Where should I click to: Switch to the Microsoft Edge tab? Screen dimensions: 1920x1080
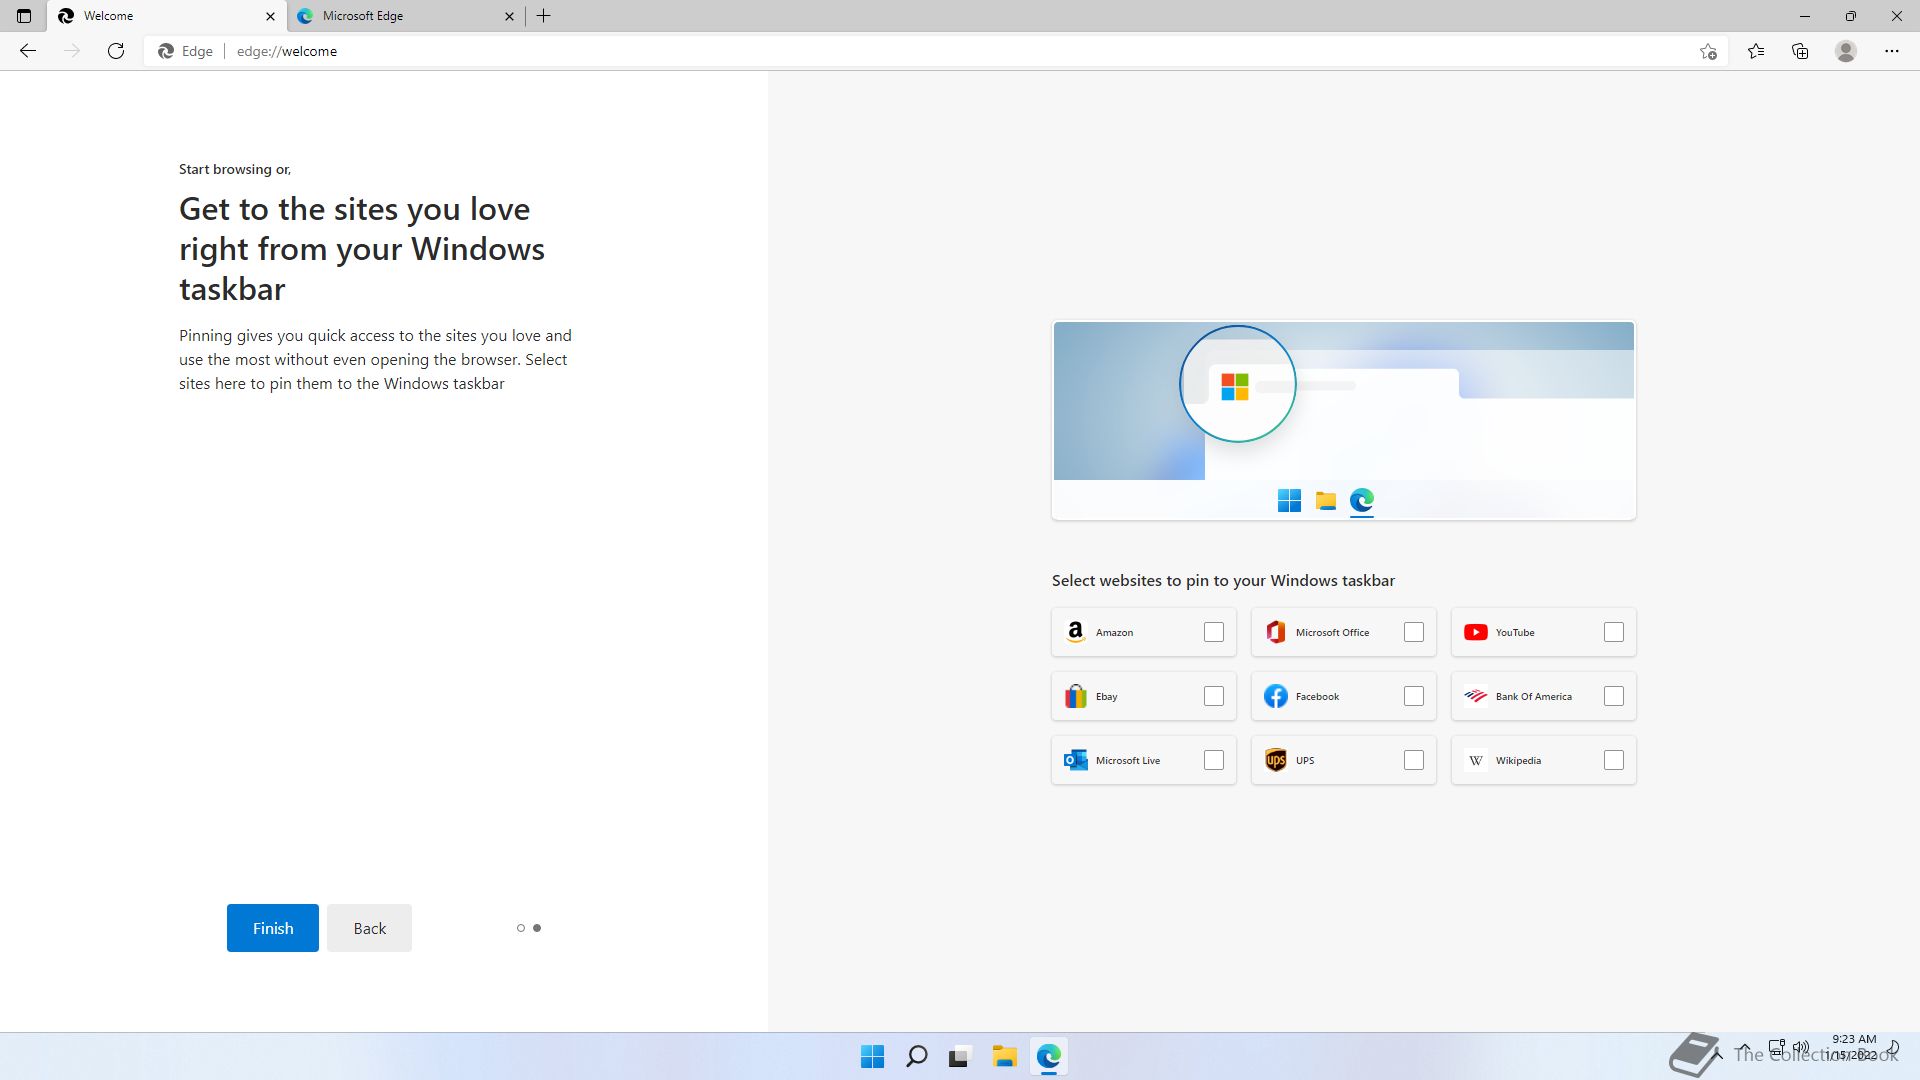click(406, 16)
